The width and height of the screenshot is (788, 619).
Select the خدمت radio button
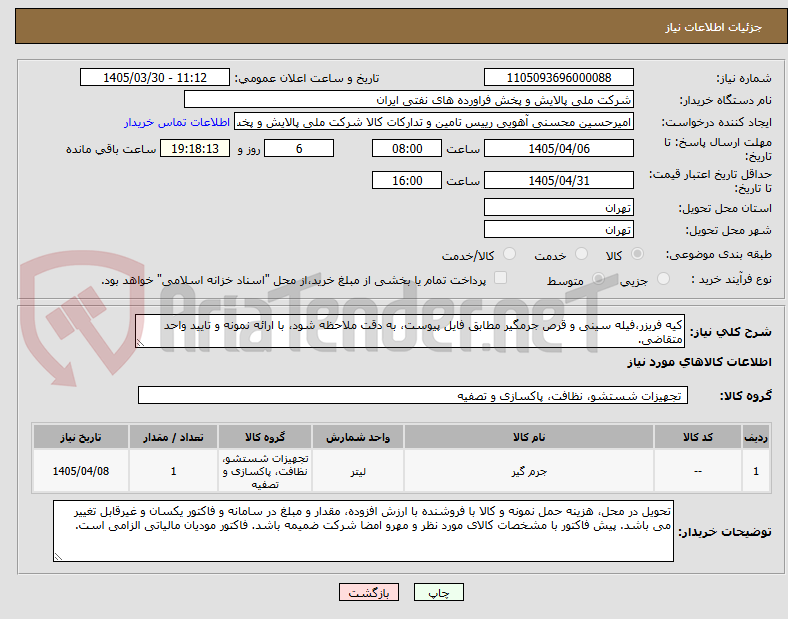coord(581,254)
